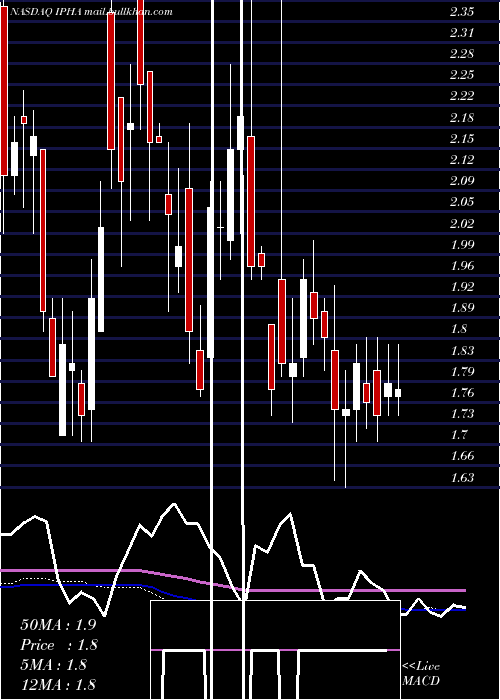Viewport: 500px width, 700px height.
Task: Click the 1.83 price axis label
Action: pos(462,351)
